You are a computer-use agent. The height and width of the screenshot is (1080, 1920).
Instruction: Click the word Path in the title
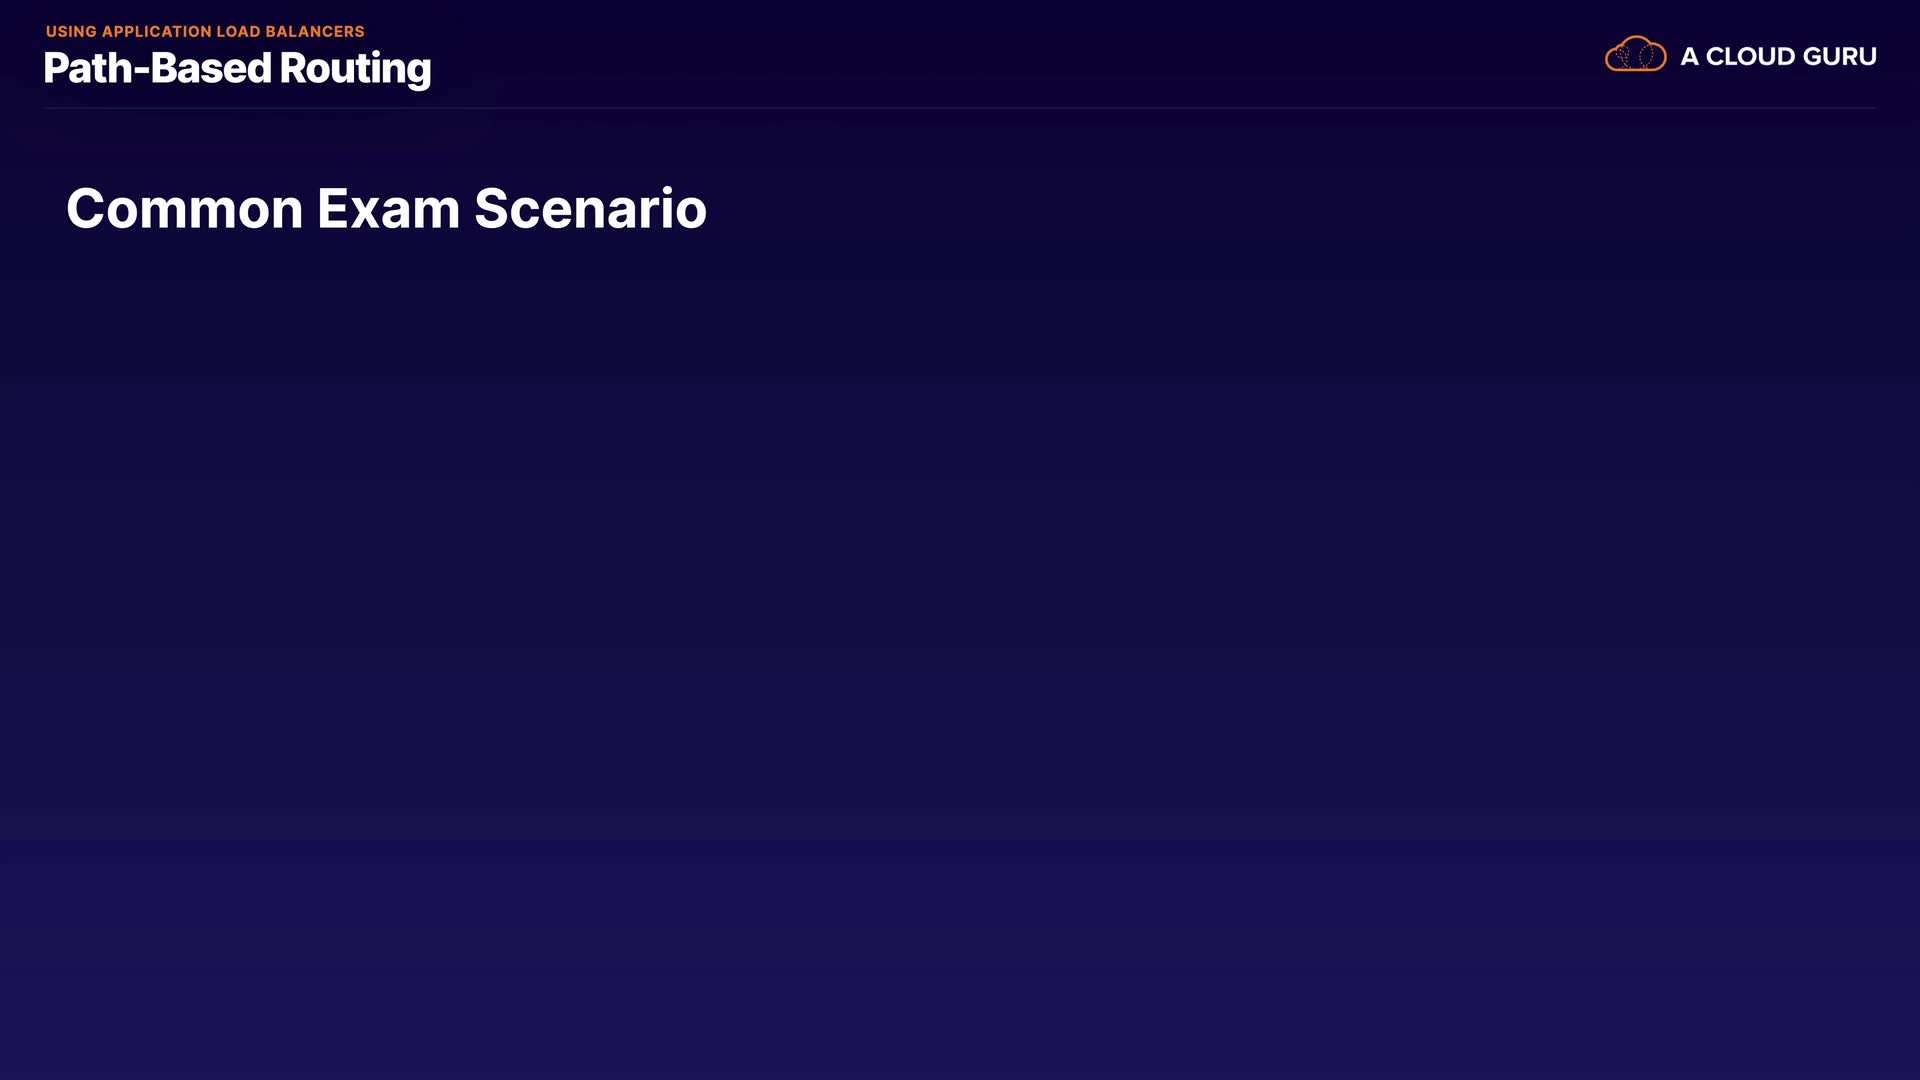click(x=88, y=68)
